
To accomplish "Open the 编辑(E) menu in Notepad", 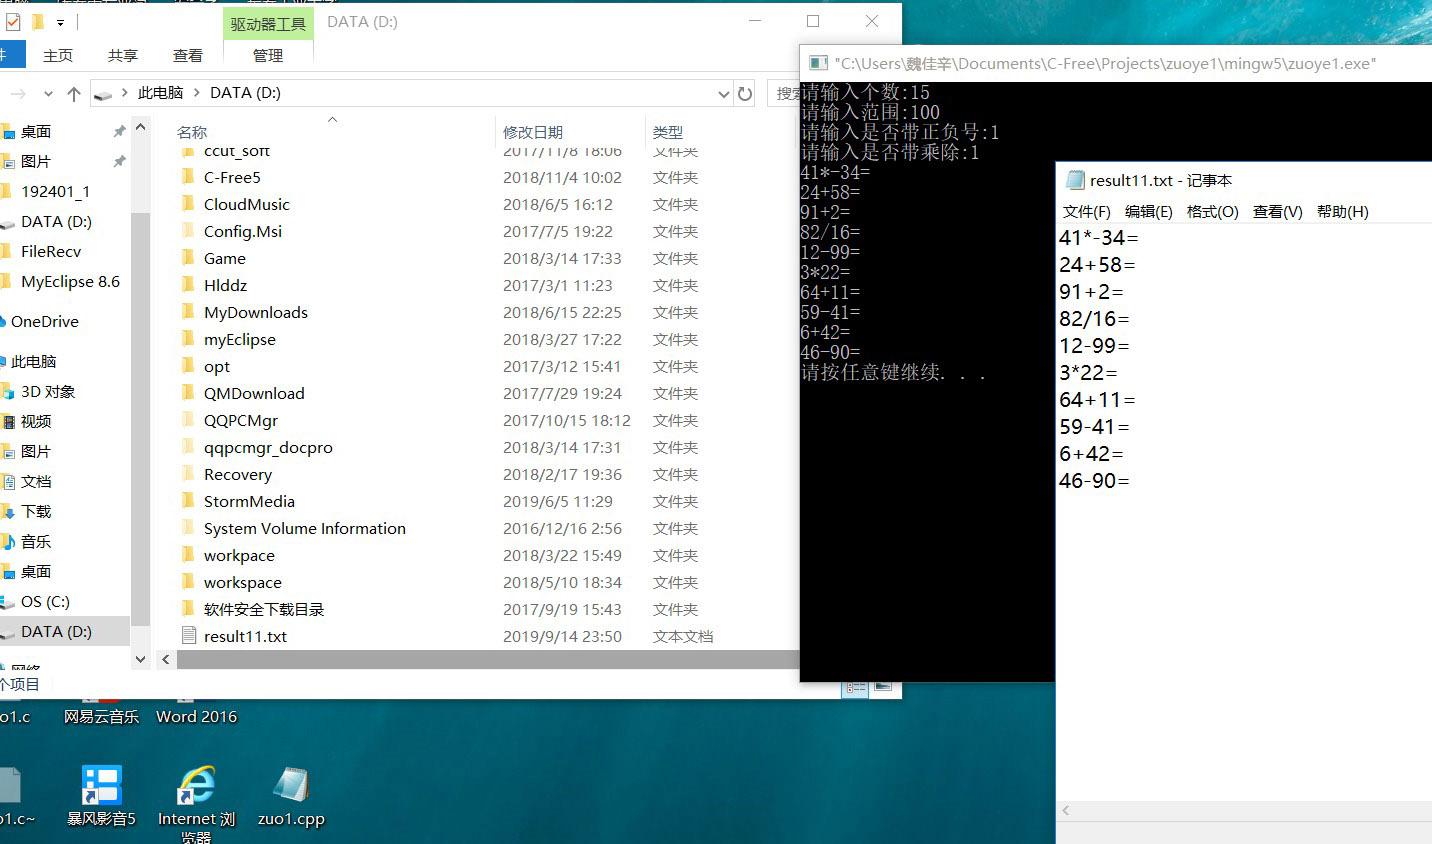I will (1149, 211).
